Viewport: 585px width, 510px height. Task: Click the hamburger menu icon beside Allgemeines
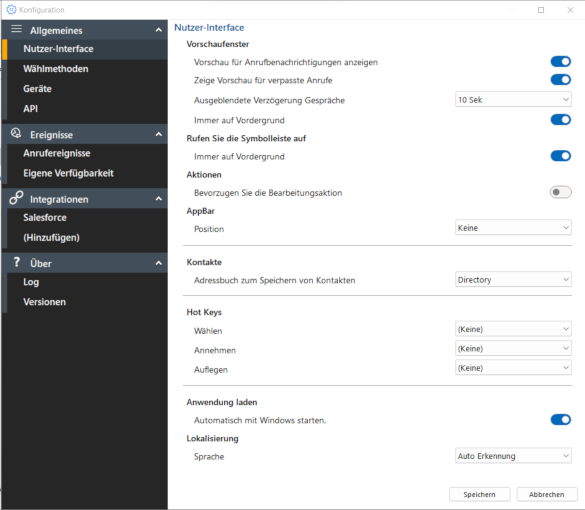(x=16, y=29)
